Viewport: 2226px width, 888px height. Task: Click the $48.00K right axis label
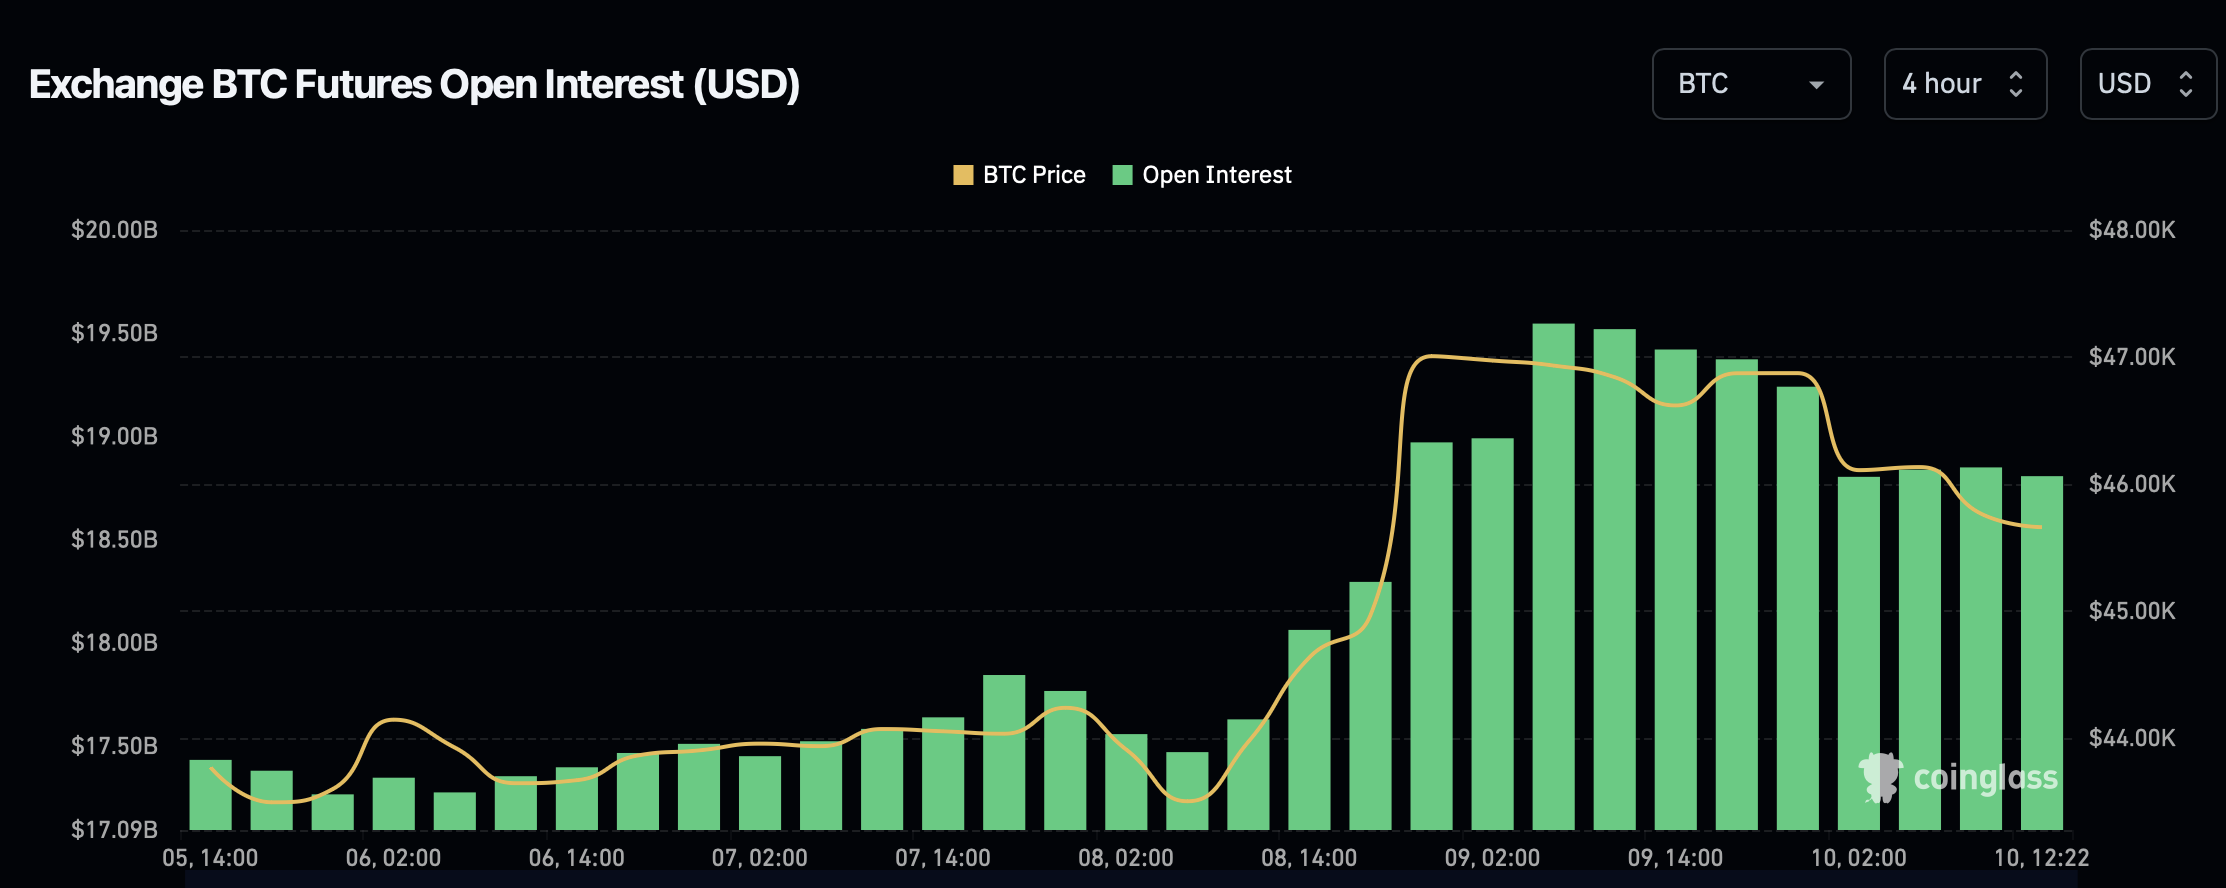(x=2132, y=230)
